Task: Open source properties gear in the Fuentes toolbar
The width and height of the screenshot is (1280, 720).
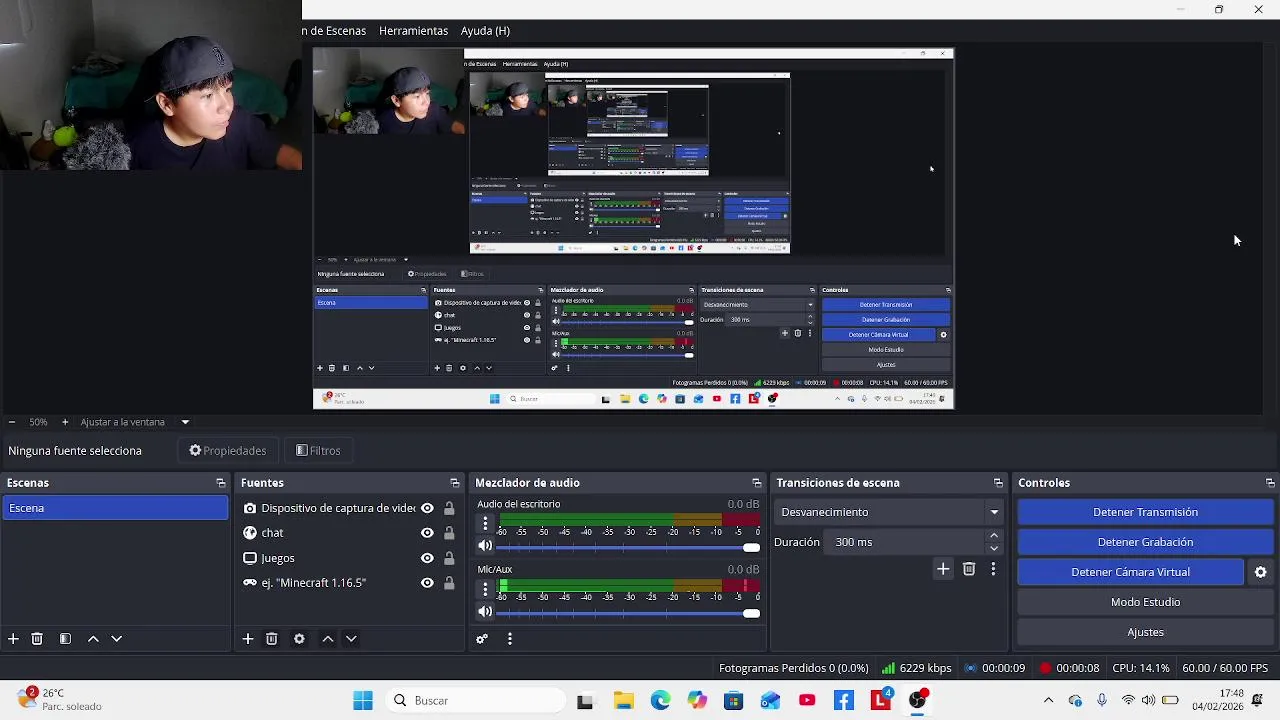Action: [x=299, y=638]
